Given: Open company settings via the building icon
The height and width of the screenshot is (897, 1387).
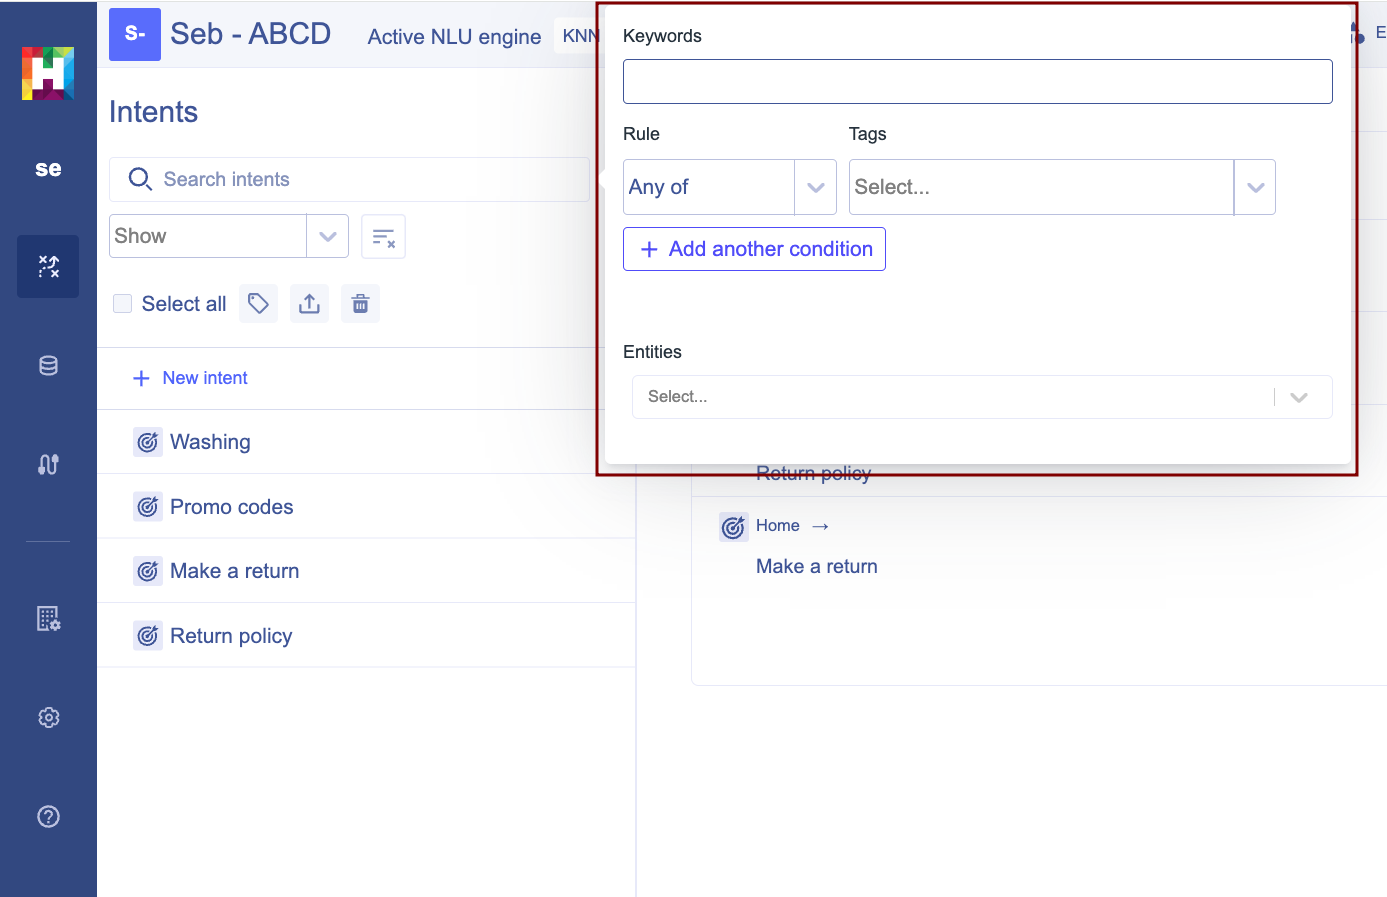Looking at the screenshot, I should pyautogui.click(x=48, y=618).
